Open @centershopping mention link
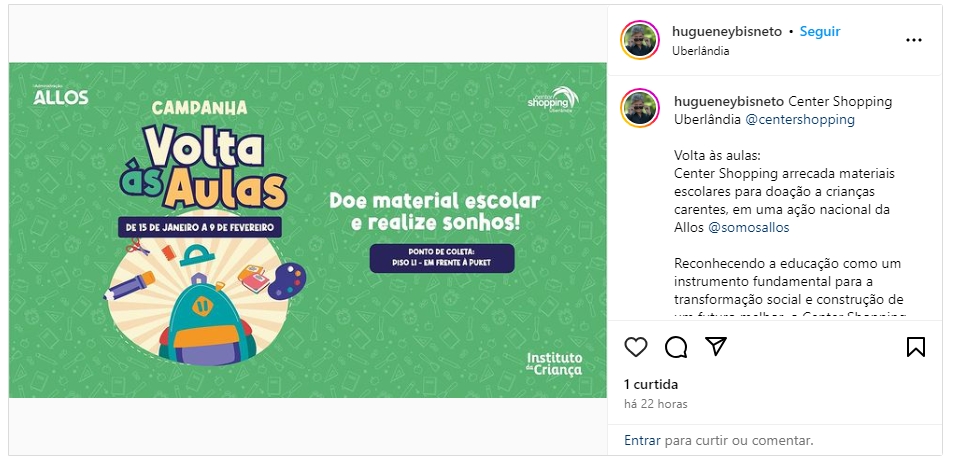The height and width of the screenshot is (471, 956). [800, 119]
